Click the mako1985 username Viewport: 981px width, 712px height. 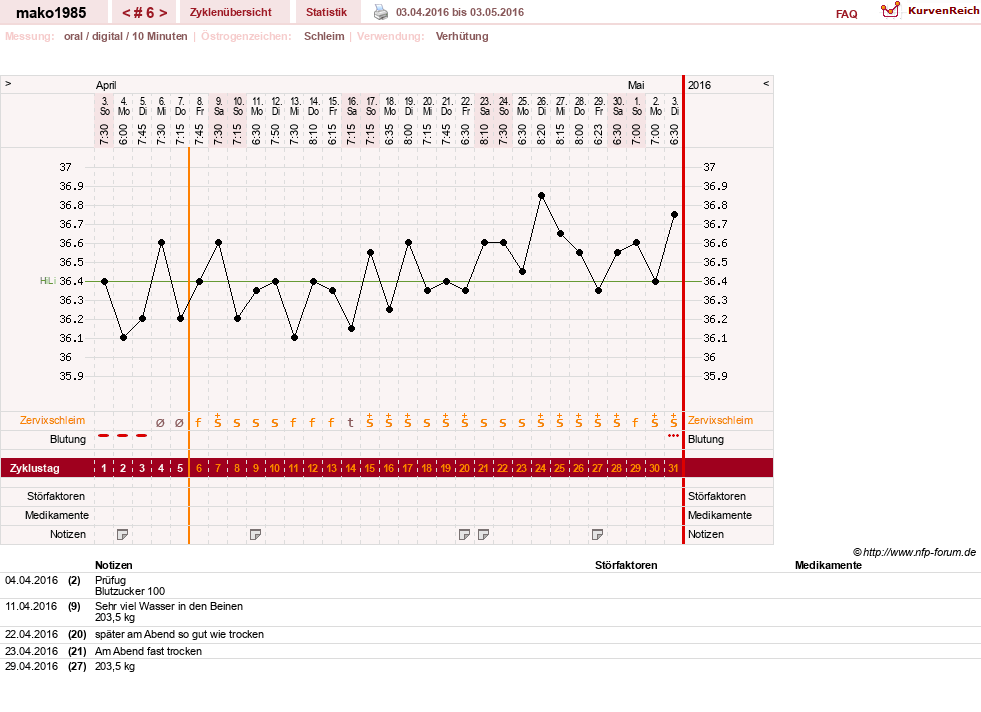(51, 13)
